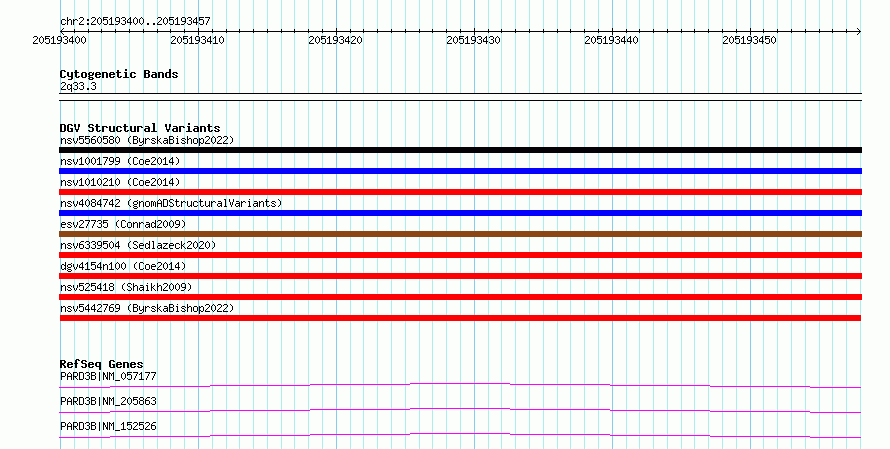The width and height of the screenshot is (890, 449).
Task: Click the ruler's left end arrow
Action: coord(62,31)
